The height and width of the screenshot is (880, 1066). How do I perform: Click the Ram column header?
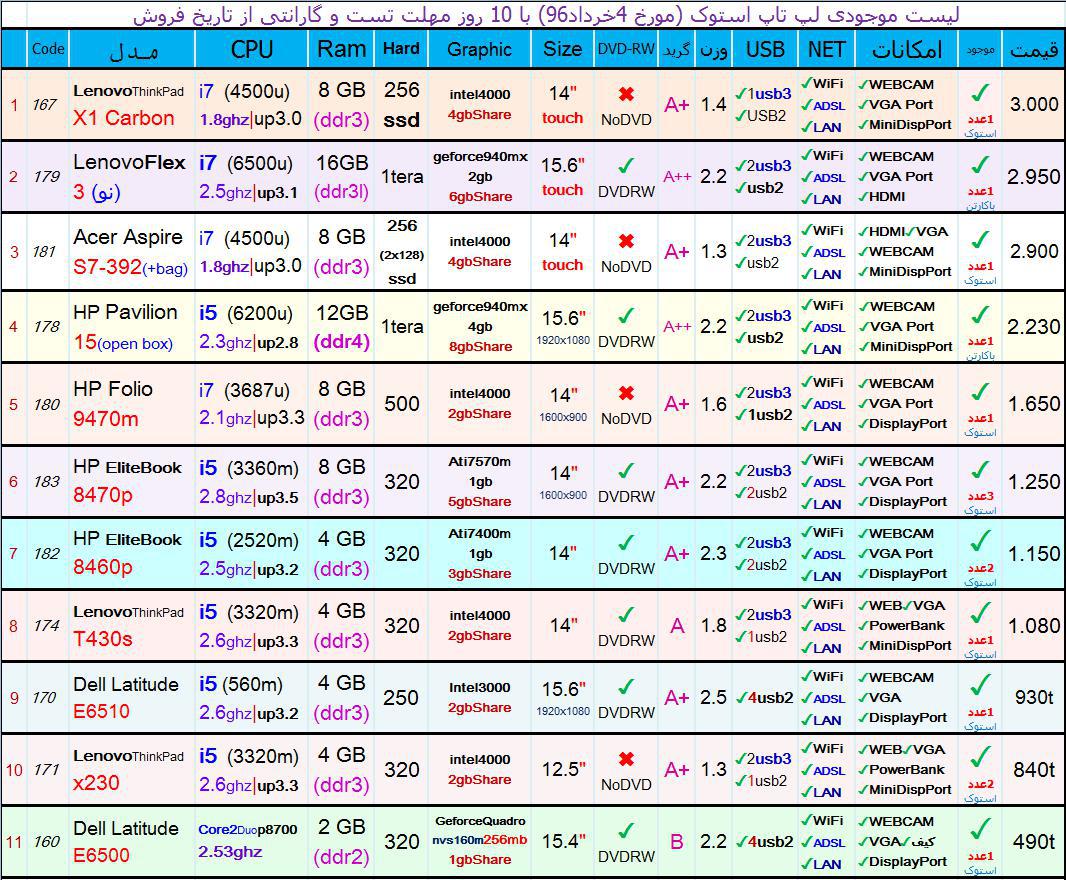[x=341, y=49]
